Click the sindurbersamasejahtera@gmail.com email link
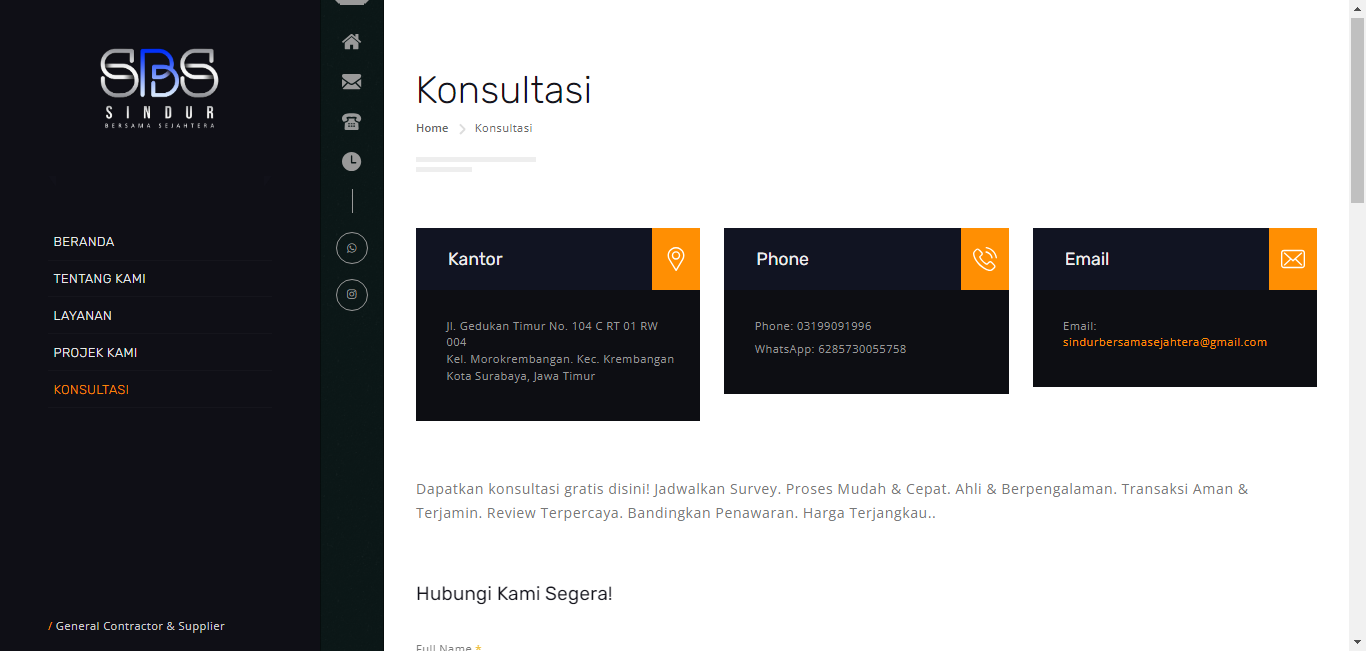 click(x=1165, y=342)
